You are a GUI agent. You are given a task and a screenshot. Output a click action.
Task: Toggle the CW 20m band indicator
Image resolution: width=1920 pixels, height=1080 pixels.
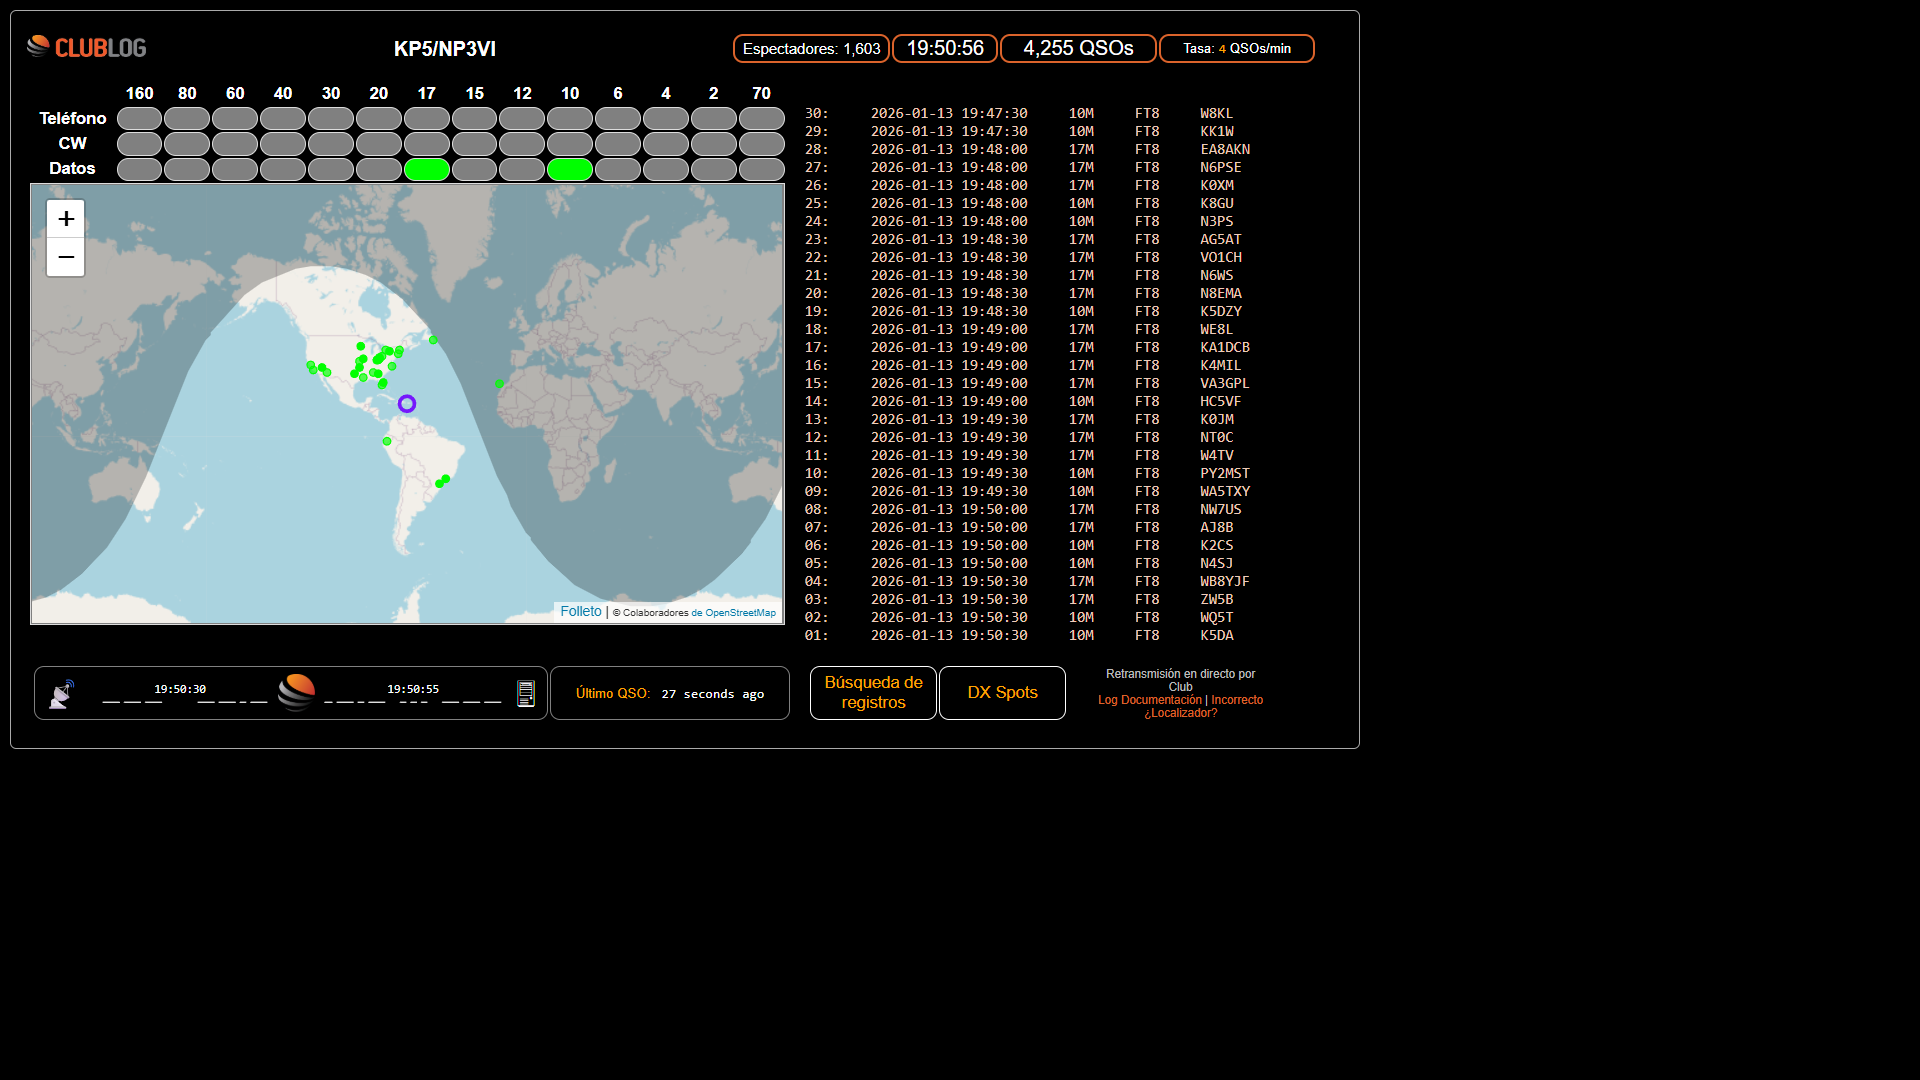379,144
